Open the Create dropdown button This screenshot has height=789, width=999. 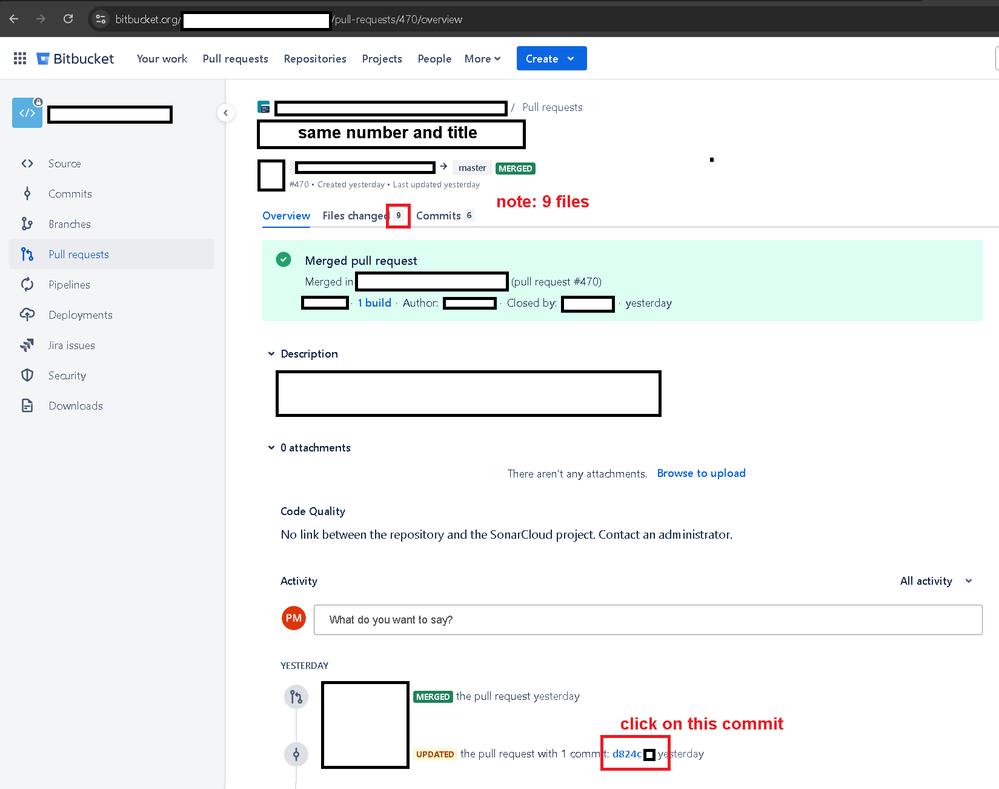tap(551, 59)
